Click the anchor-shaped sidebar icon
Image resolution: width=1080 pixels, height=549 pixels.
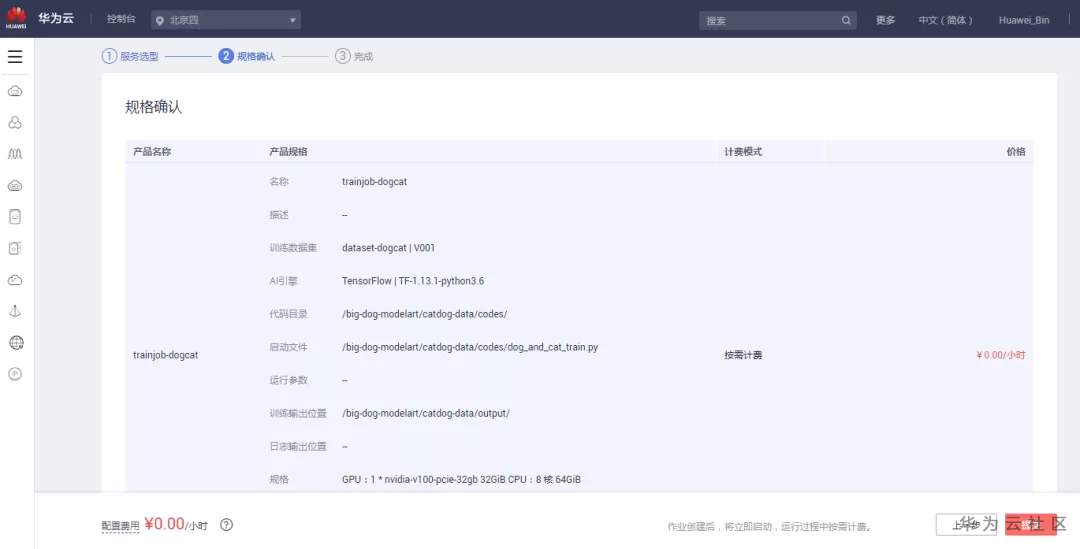(15, 311)
